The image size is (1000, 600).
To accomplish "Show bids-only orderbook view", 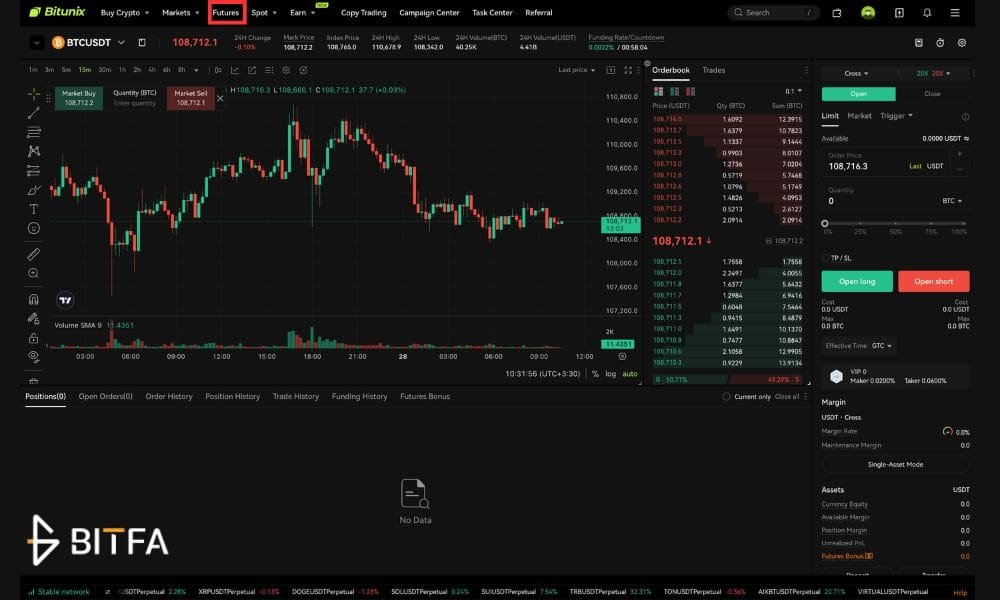I will [674, 91].
